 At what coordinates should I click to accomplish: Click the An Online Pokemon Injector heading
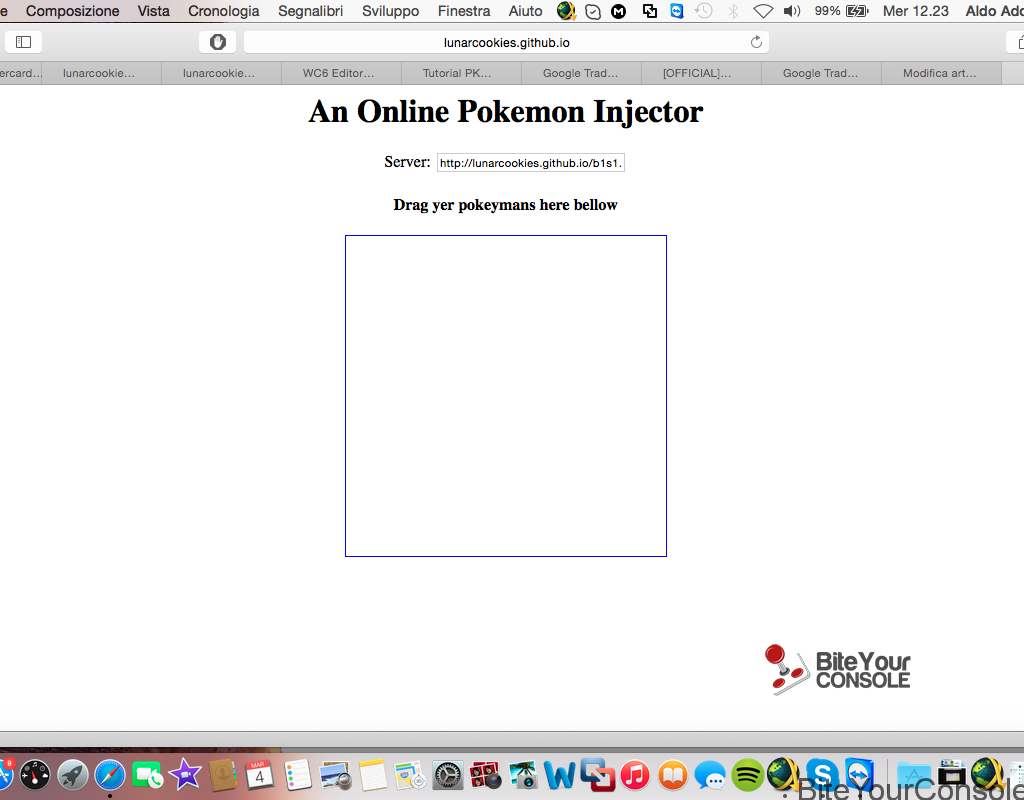tap(505, 112)
